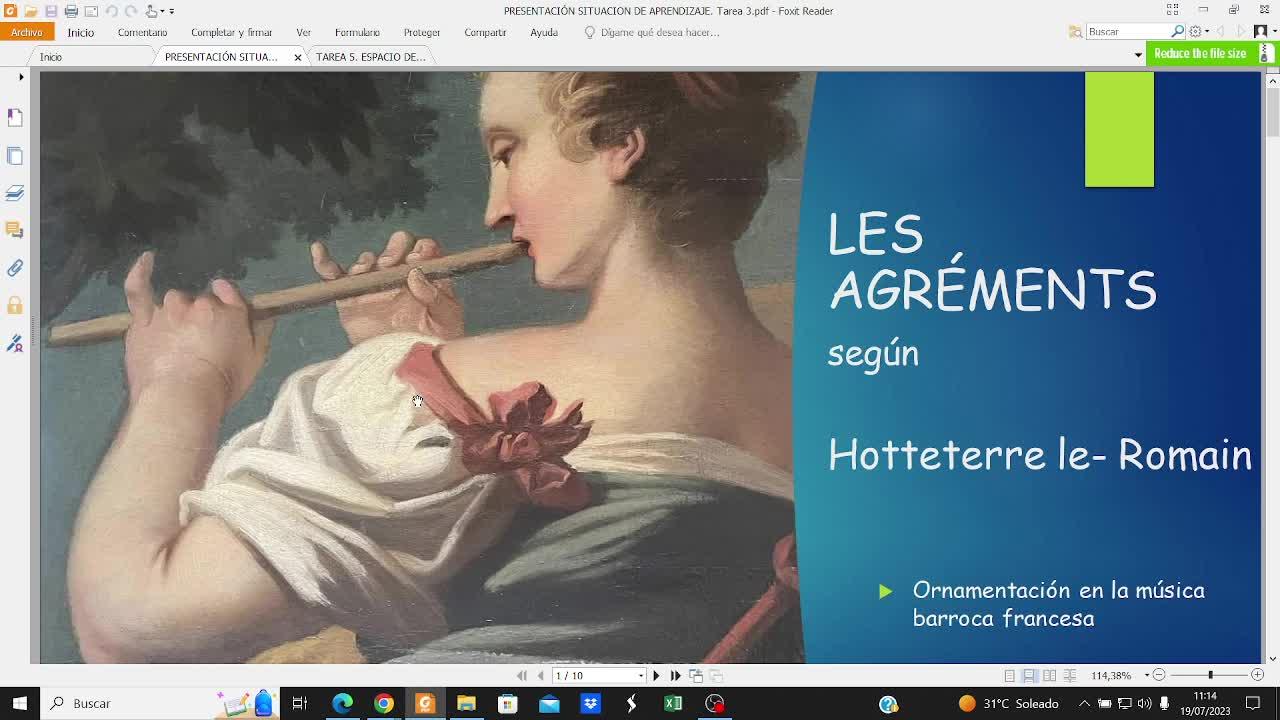This screenshot has width=1280, height=720.
Task: Open the user account icon menu
Action: click(x=1262, y=32)
